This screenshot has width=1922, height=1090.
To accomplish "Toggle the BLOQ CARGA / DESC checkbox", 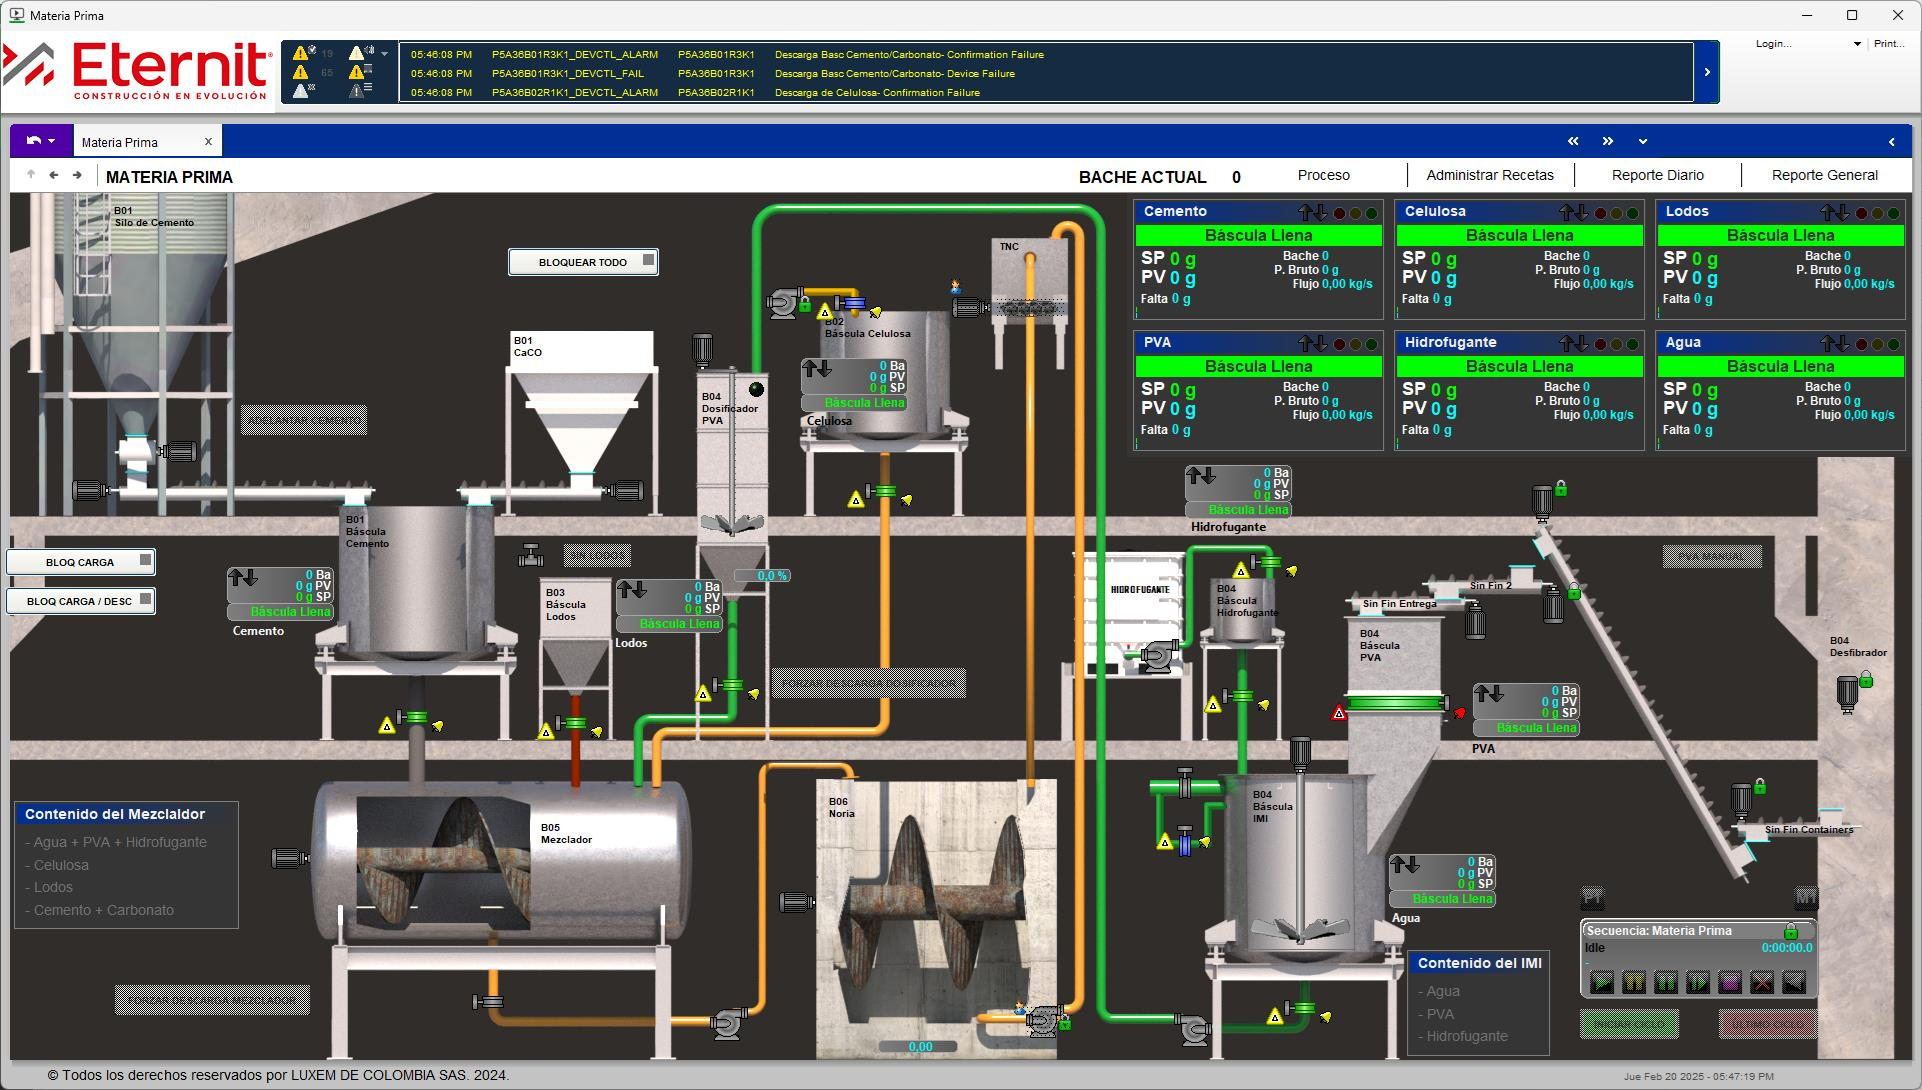I will click(x=145, y=600).
